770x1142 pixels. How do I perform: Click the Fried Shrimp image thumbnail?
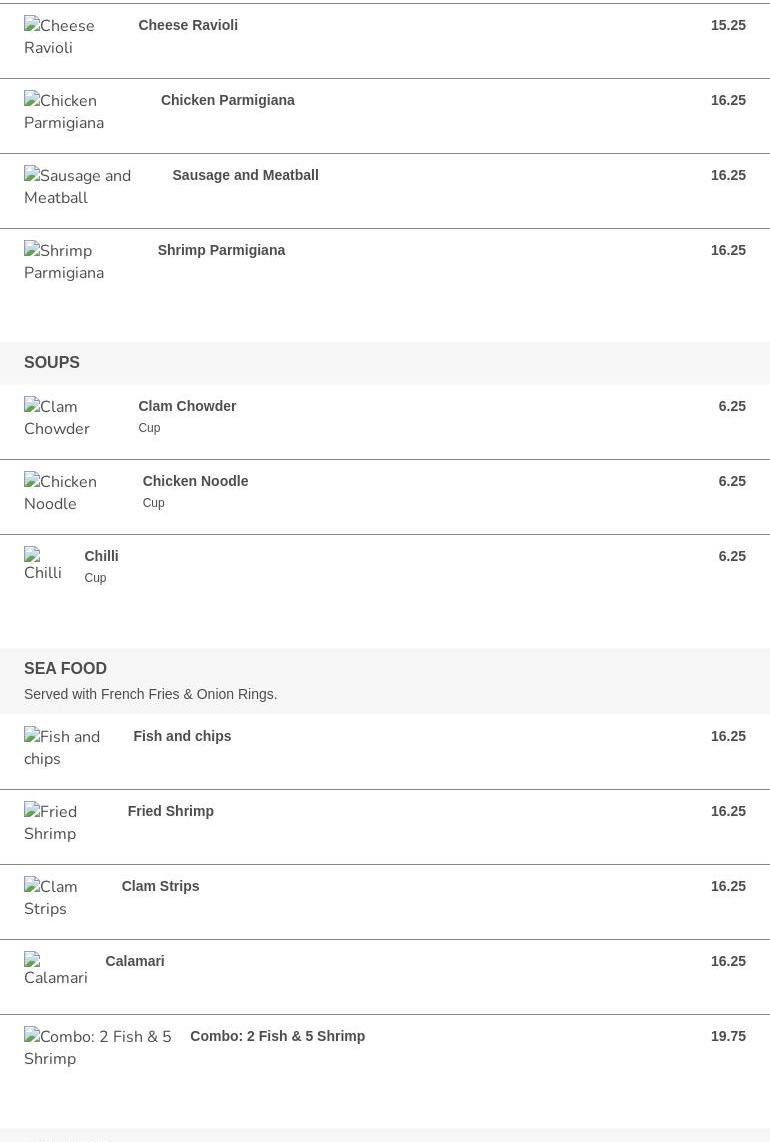click(x=50, y=822)
